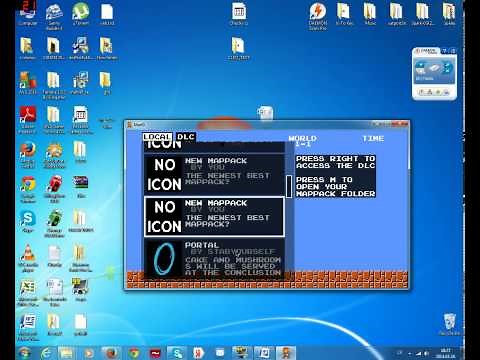480x360 pixels.
Task: Switch to Firefox in the taskbar
Action: pos(110,353)
